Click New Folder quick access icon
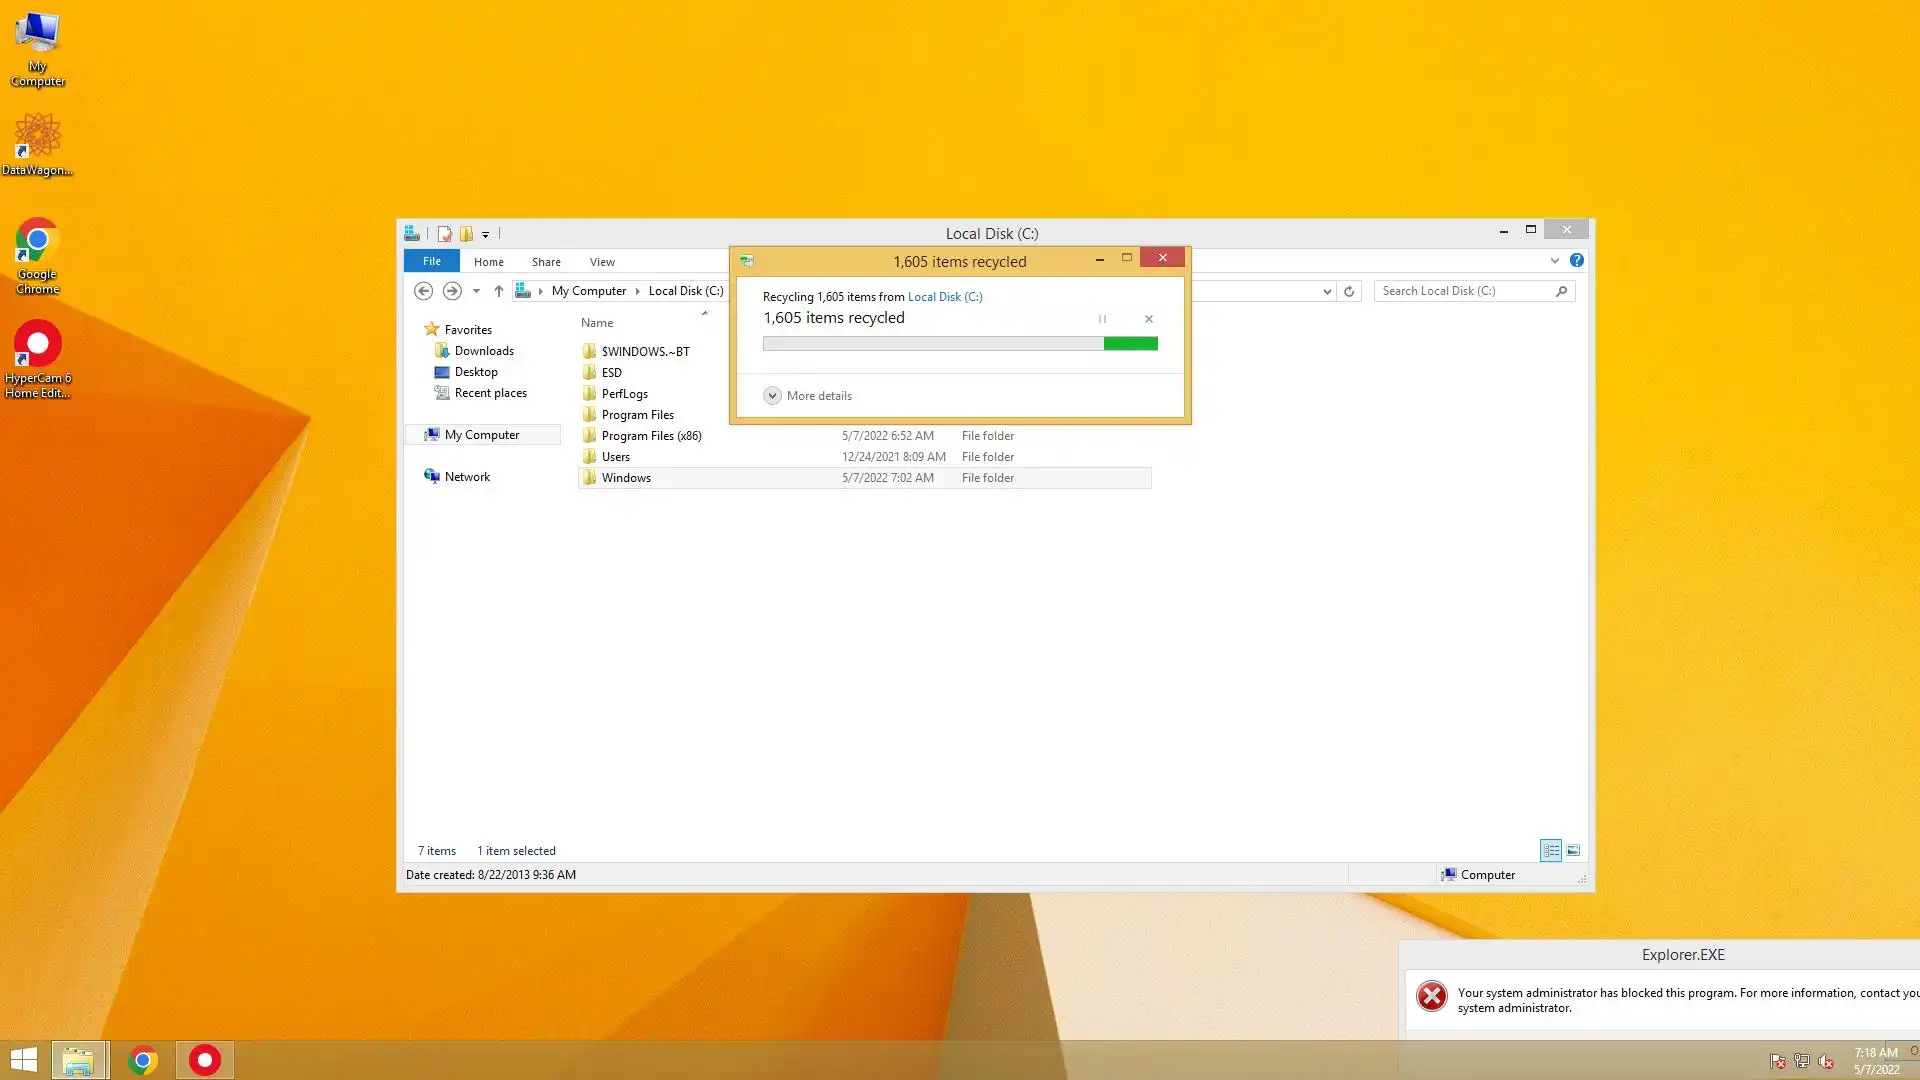 tap(466, 234)
